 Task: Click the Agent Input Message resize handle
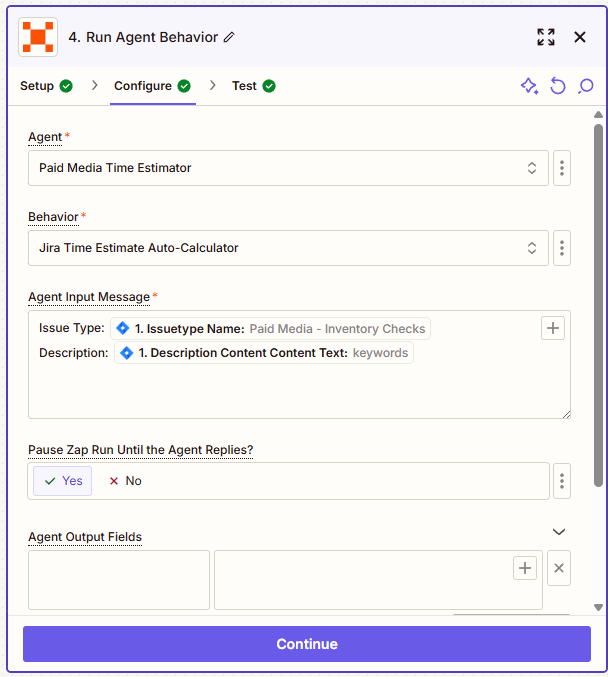[x=566, y=414]
